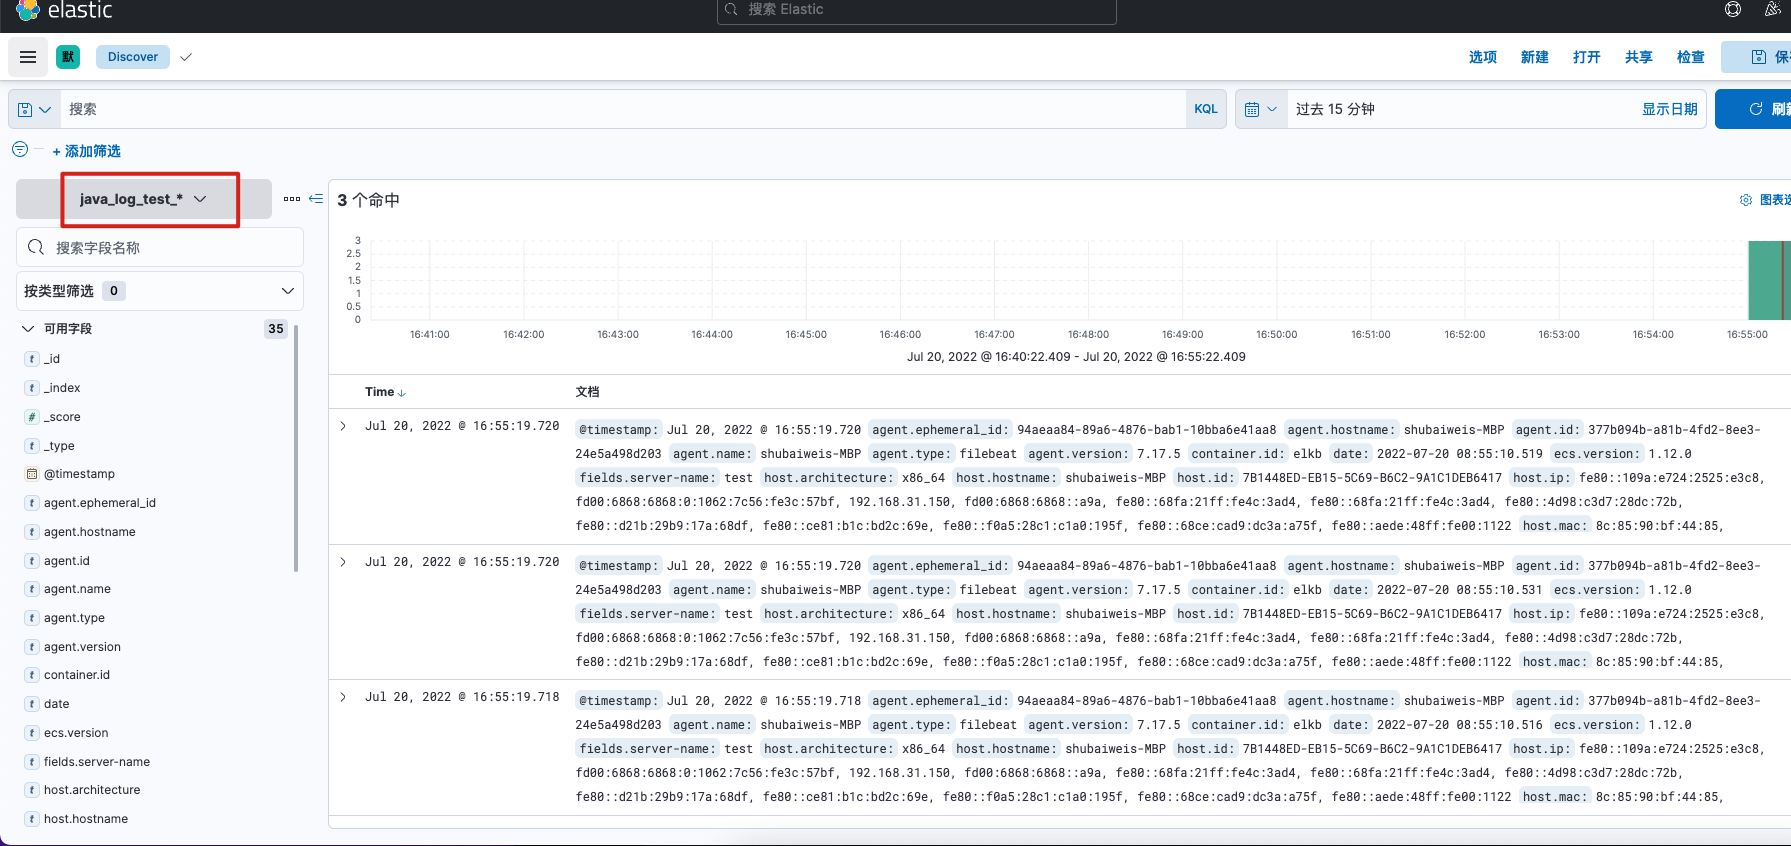
Task: Click in the 搜索 Elastic global search field
Action: [x=917, y=10]
